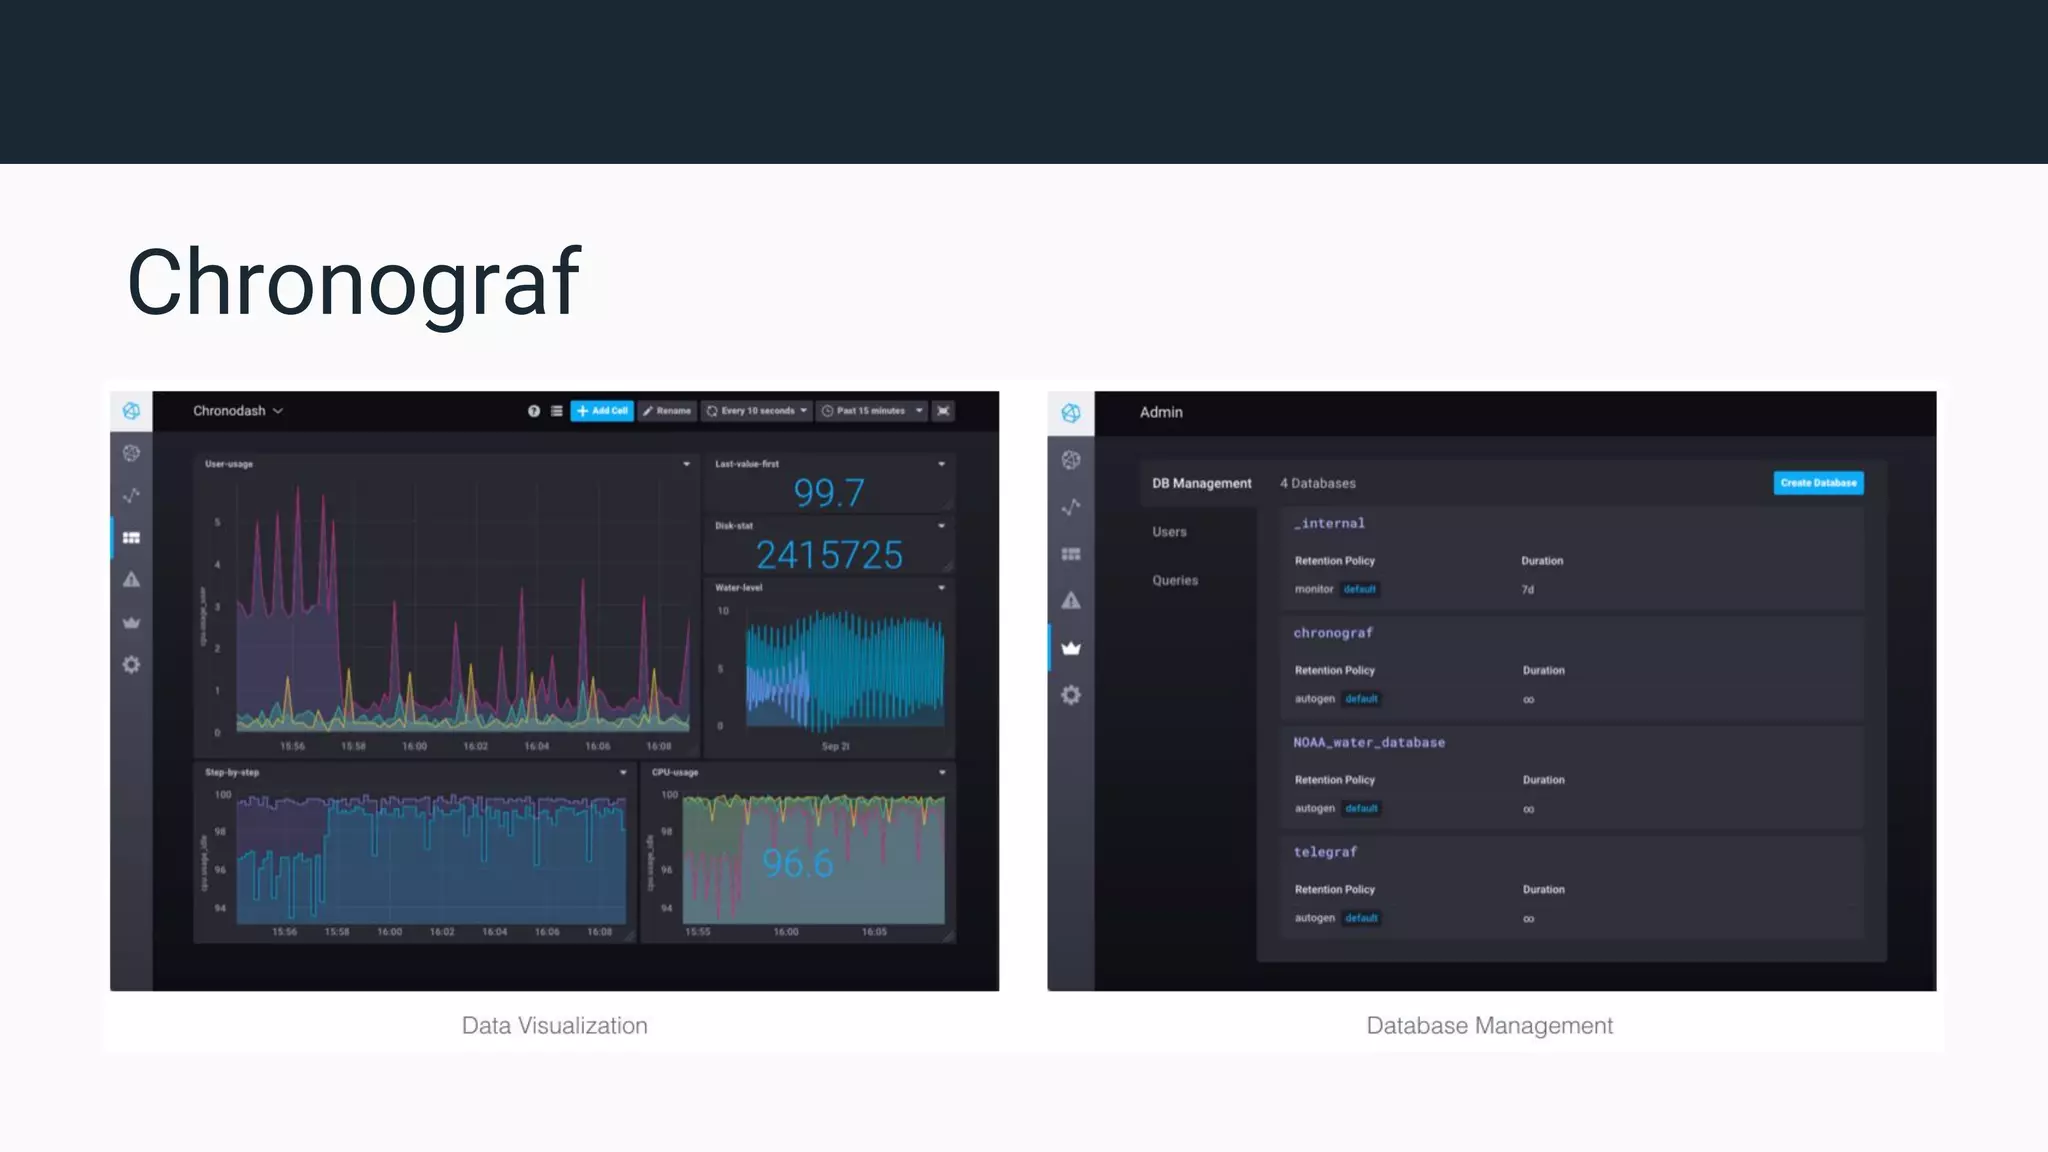The width and height of the screenshot is (2048, 1152).
Task: Click the Create Database button
Action: 1818,483
